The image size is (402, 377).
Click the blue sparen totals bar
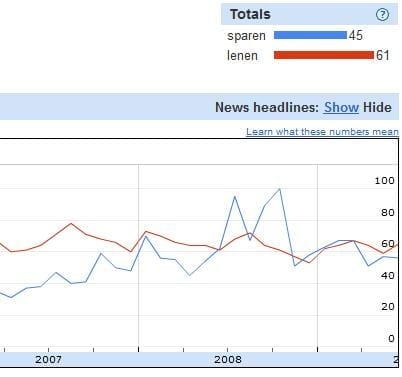coord(310,35)
